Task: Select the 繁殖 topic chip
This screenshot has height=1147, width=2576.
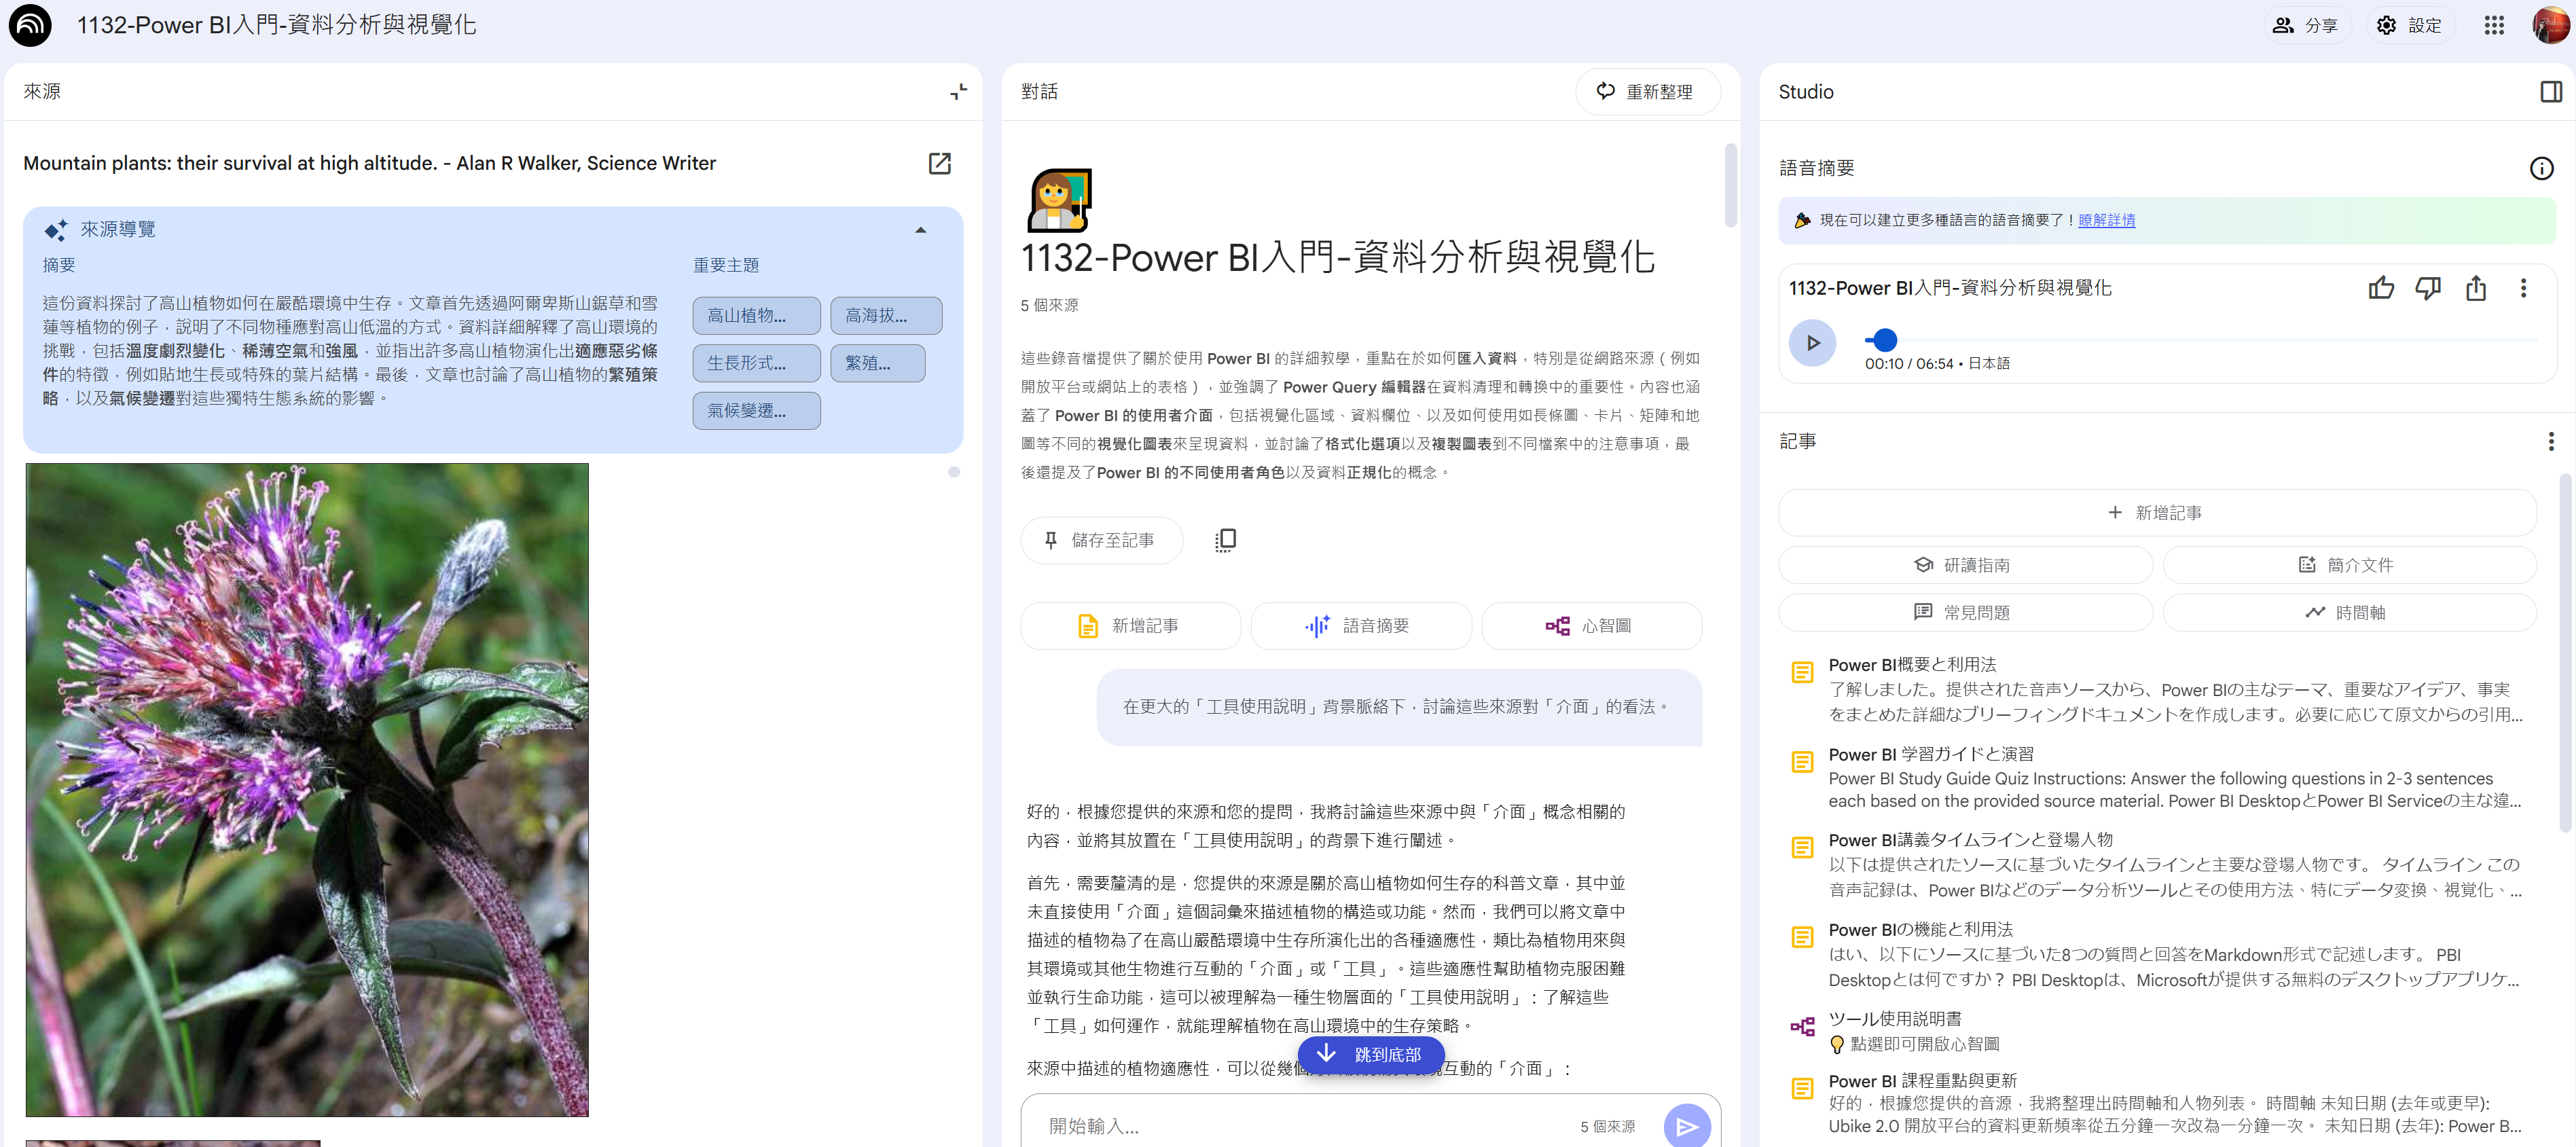Action: coord(877,363)
